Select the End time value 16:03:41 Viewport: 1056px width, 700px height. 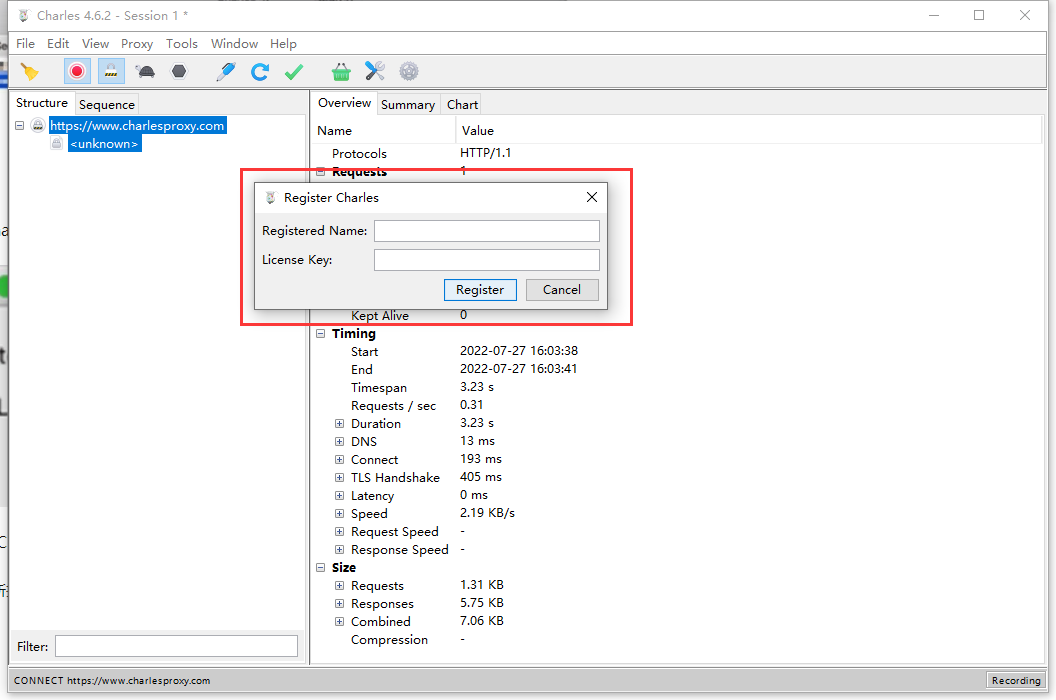click(519, 369)
